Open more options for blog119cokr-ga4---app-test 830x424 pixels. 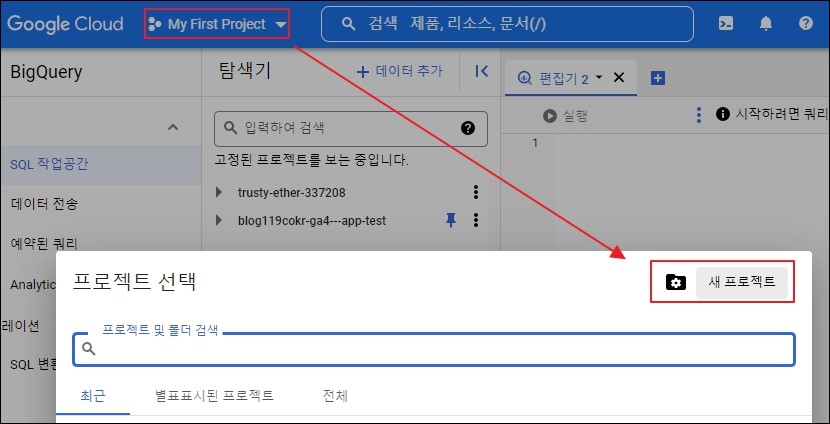[x=476, y=220]
